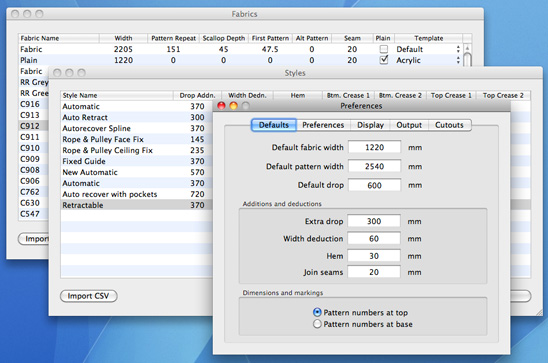Click the Default pattern width field
Image resolution: width=548 pixels, height=363 pixels.
[374, 166]
